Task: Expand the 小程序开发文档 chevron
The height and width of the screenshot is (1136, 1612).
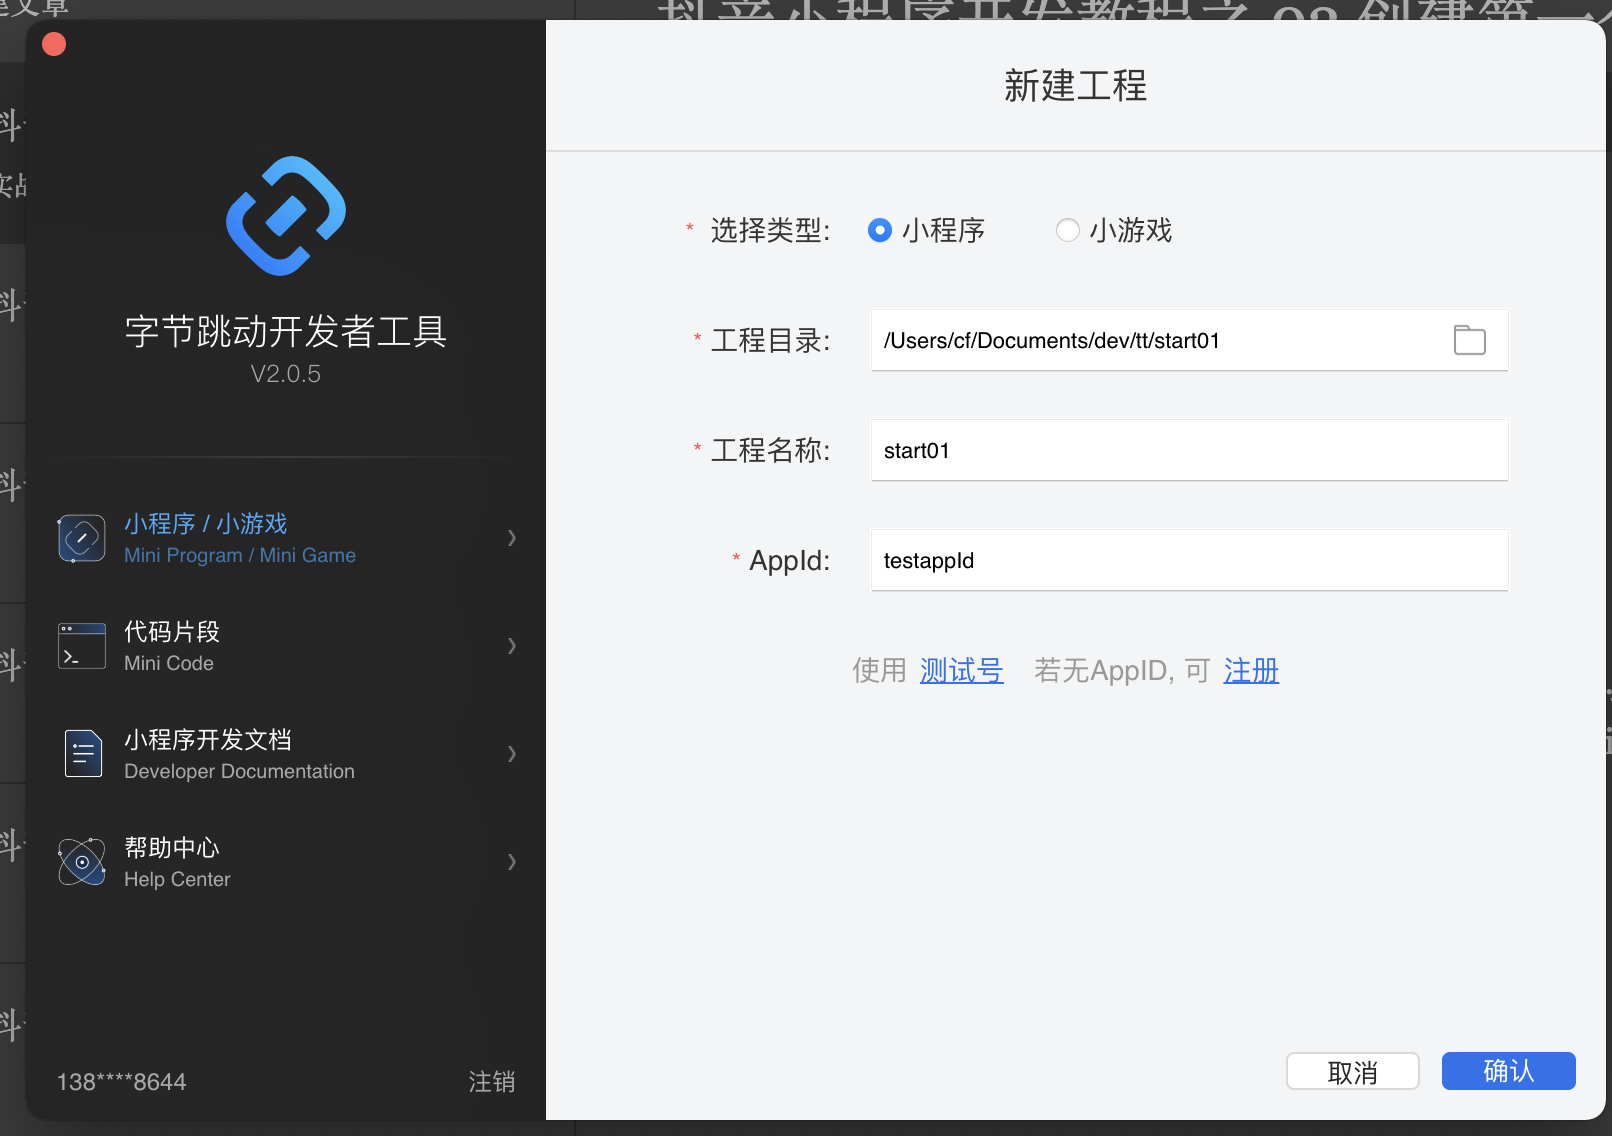Action: [512, 754]
